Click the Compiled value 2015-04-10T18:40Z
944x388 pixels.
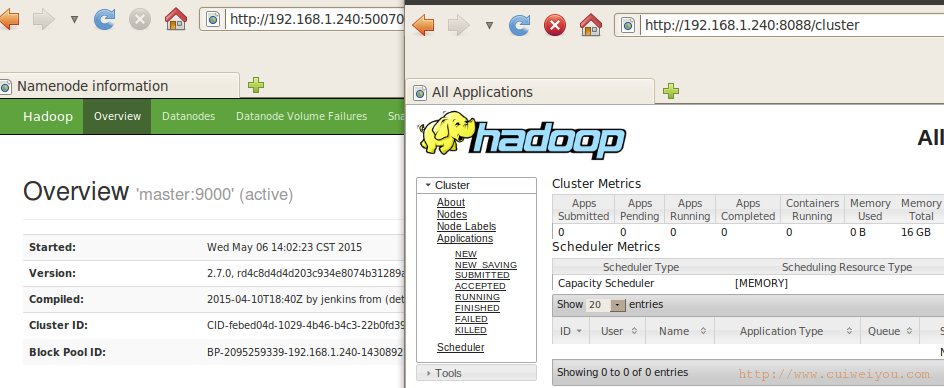pos(305,299)
